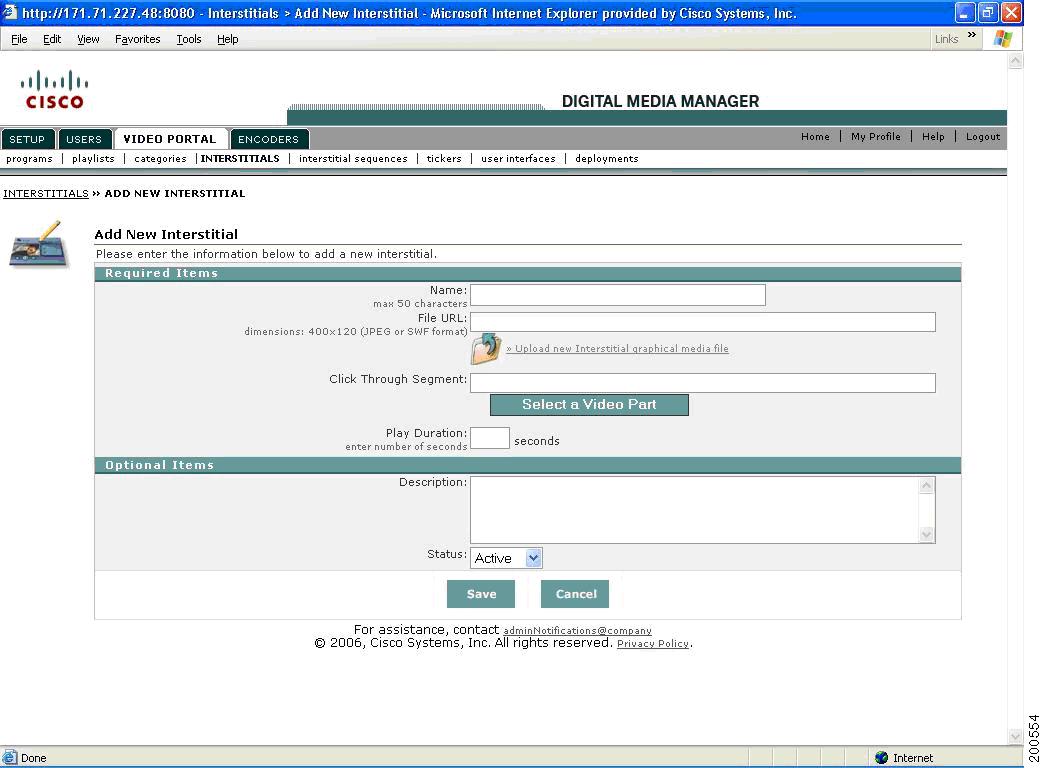This screenshot has height=768, width=1042.
Task: Click the DIGITAL MEDIA MANAGER heading
Action: click(661, 101)
